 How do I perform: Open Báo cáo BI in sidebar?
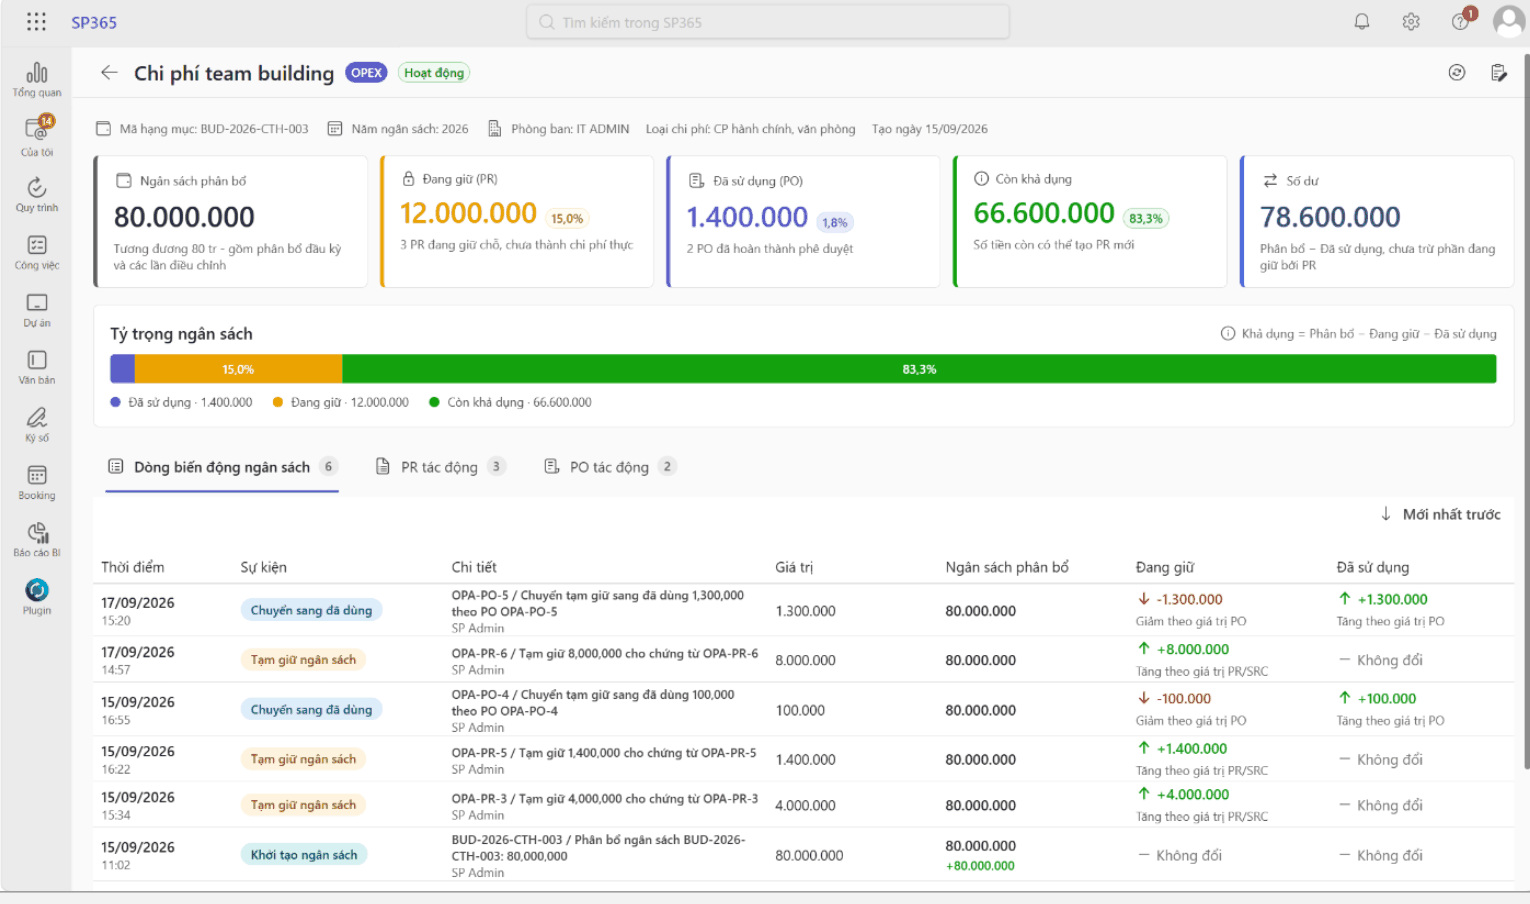point(37,540)
